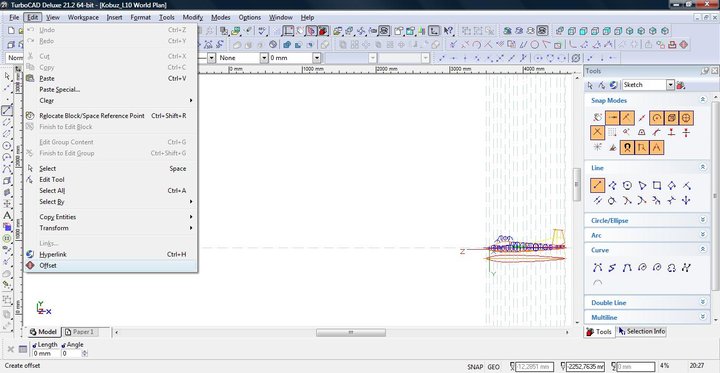The image size is (720, 373).
Task: Click the Text tool in left toolbar
Action: point(7,215)
